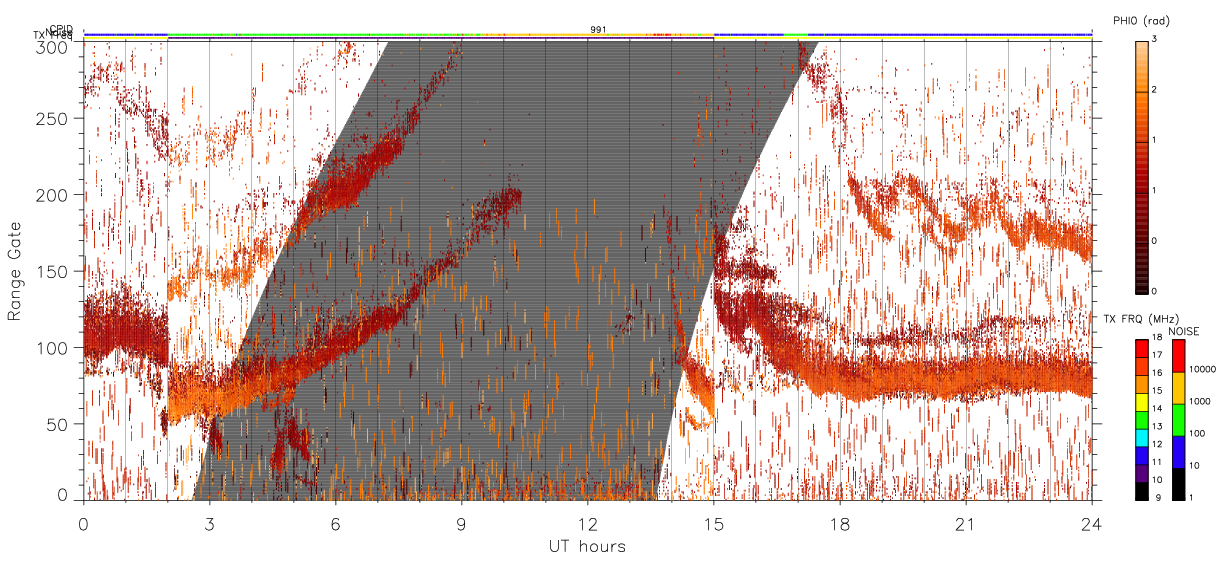1228x567 pixels.
Task: Click the 11 label on TX FRQ legend
Action: [1157, 462]
